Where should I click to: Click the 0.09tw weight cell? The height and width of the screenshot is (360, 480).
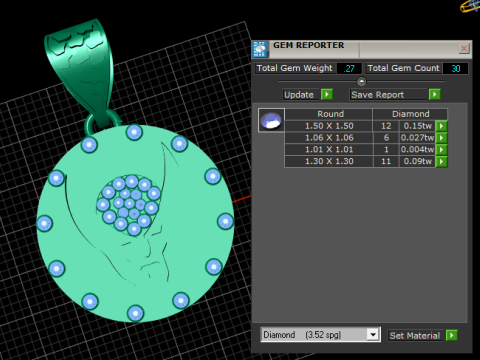[417, 161]
